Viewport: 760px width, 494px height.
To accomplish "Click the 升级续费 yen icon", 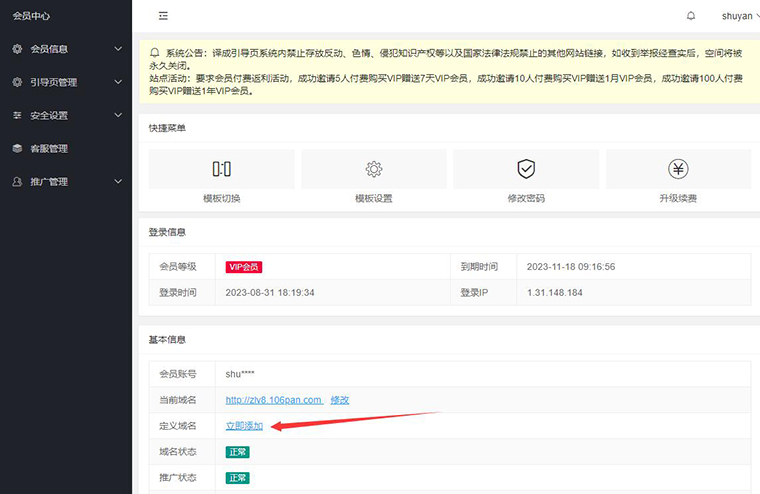I will (678, 169).
